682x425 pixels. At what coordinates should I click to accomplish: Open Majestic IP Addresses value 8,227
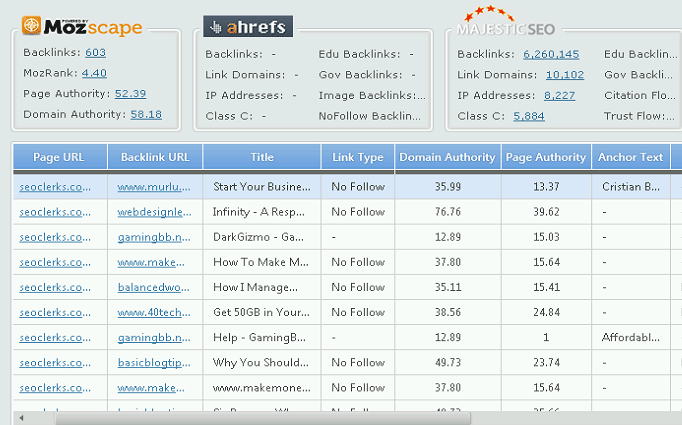[559, 96]
